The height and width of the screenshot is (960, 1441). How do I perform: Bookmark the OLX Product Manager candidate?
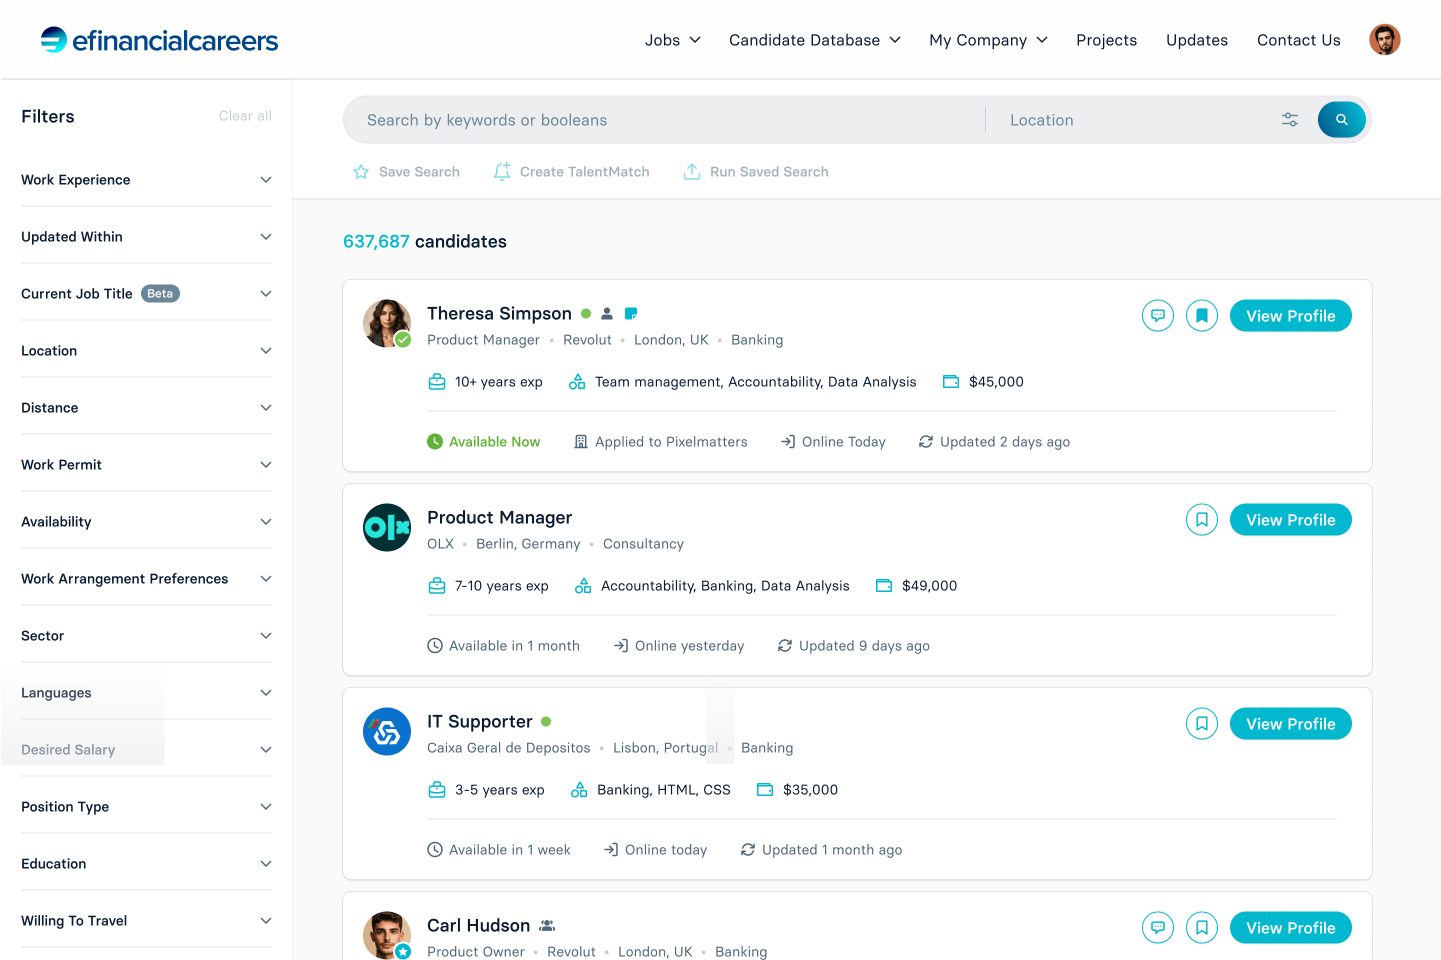click(1201, 520)
